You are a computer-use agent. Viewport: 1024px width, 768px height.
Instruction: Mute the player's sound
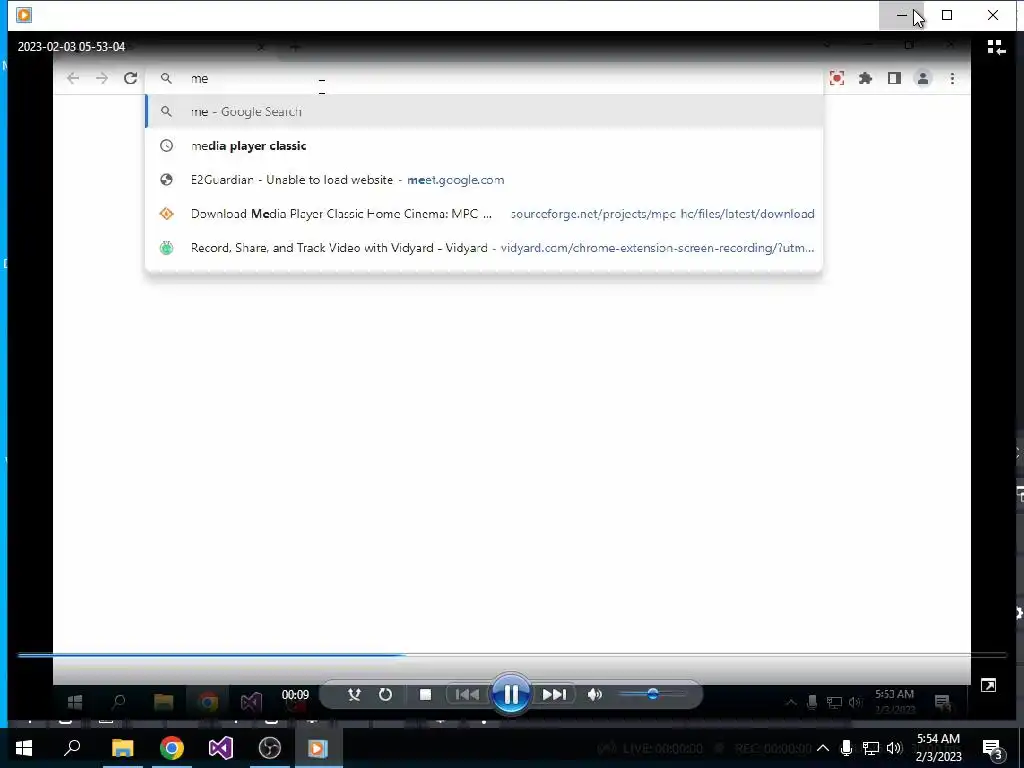pyautogui.click(x=594, y=694)
